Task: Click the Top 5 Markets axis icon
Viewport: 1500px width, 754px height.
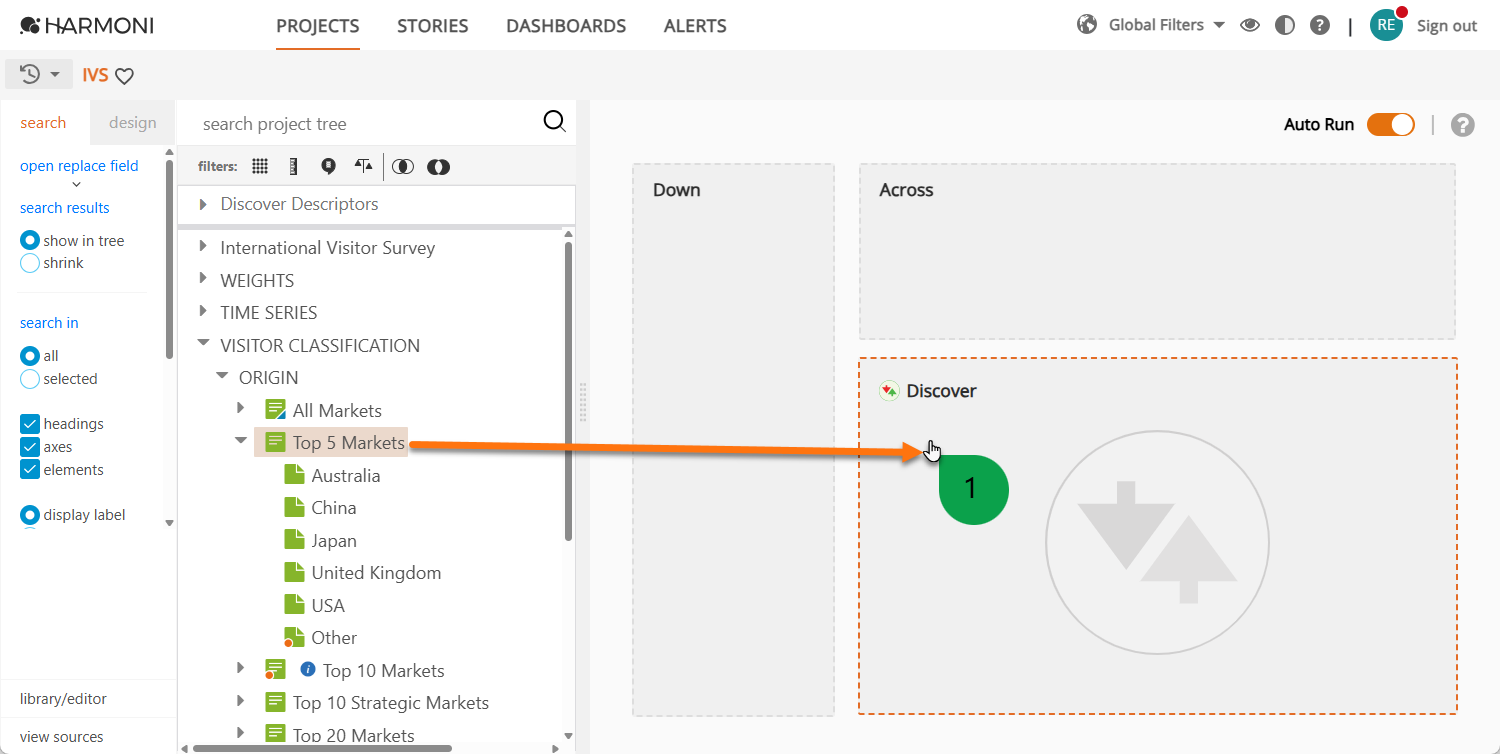Action: tap(275, 442)
